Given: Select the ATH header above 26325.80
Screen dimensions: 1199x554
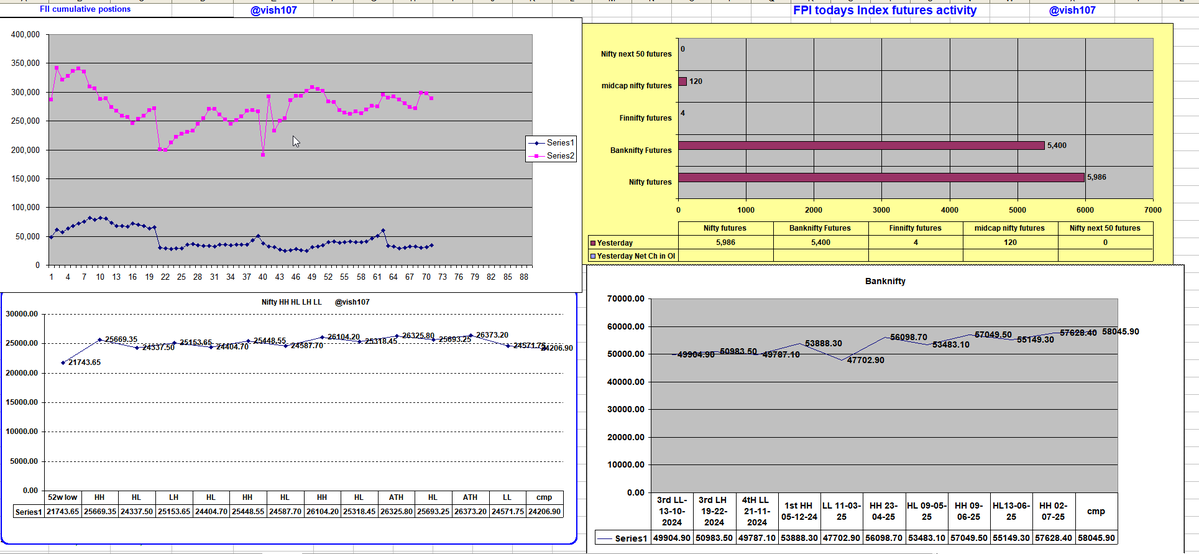Looking at the screenshot, I should [396, 497].
